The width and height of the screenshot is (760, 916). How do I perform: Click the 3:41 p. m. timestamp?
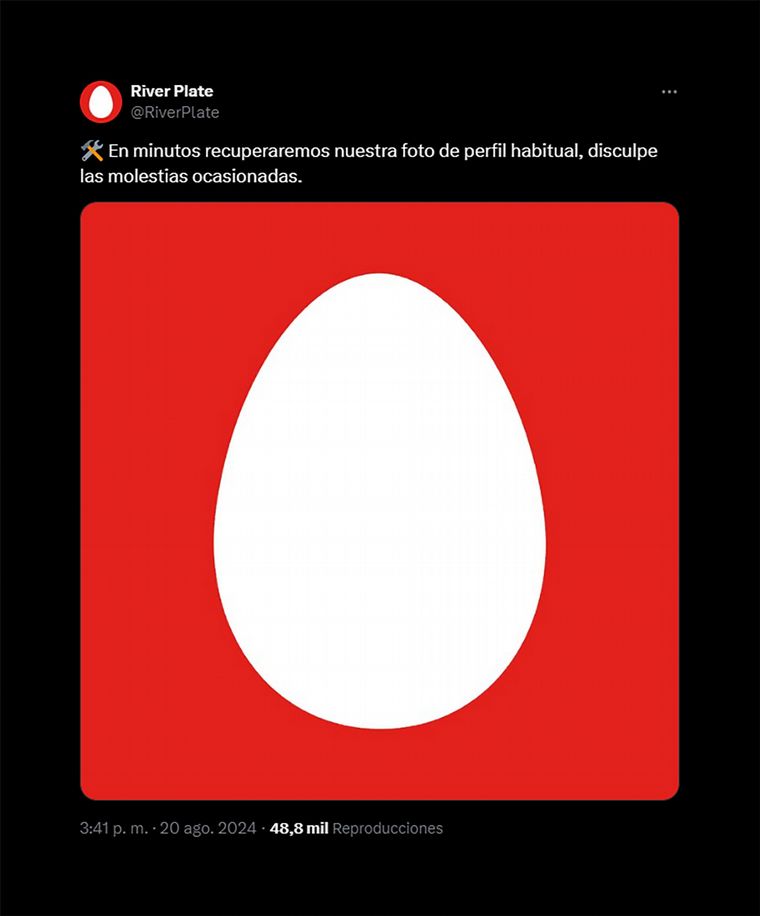114,829
